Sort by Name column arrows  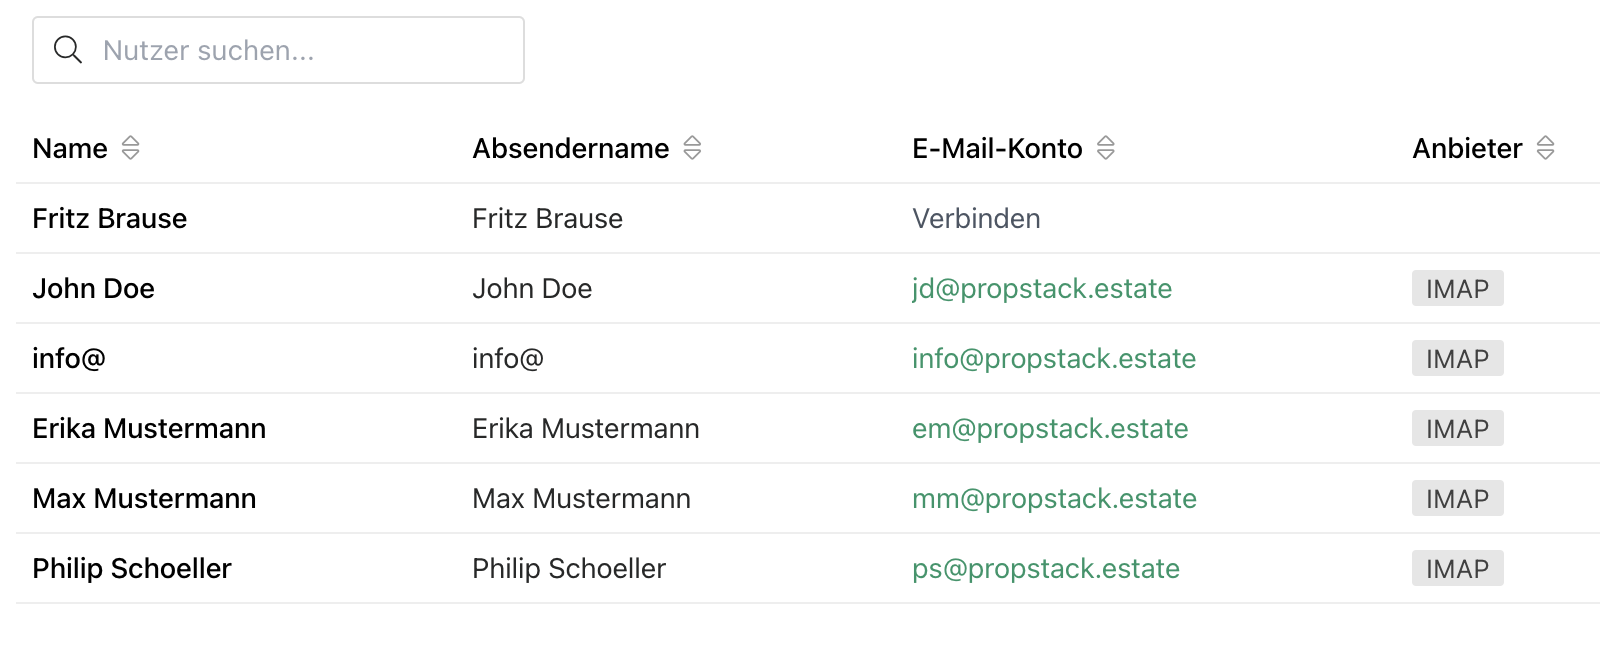pos(130,149)
